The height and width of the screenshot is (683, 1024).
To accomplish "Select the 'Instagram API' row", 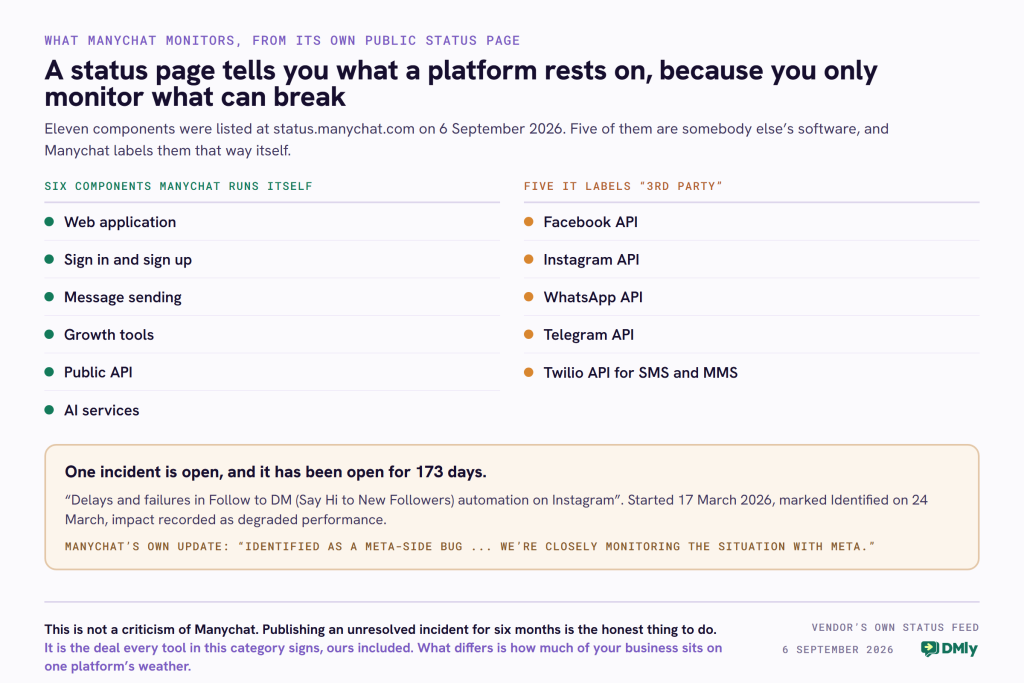I will [x=752, y=260].
